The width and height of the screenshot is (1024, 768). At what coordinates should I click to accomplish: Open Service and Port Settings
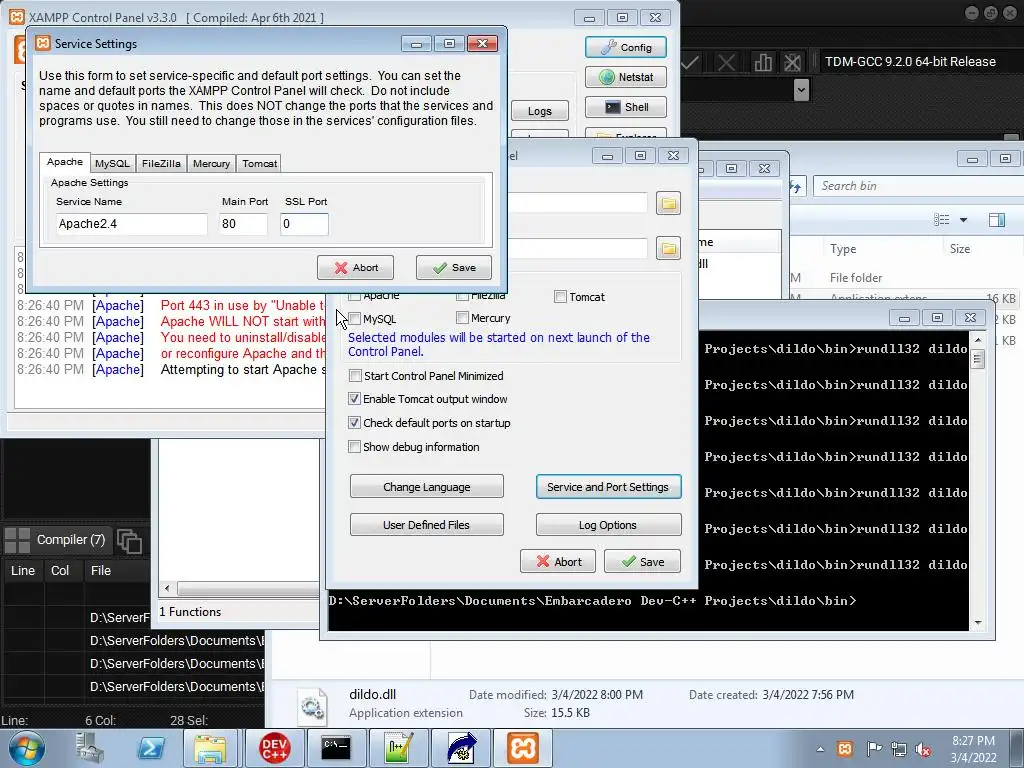[608, 487]
